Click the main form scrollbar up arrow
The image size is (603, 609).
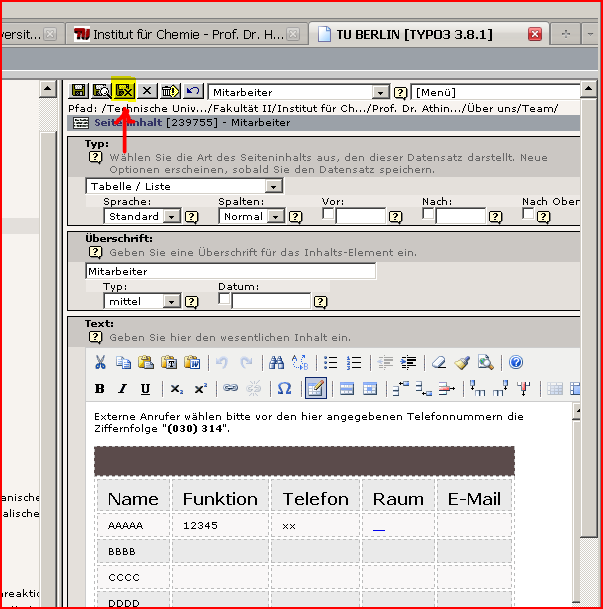pos(588,89)
